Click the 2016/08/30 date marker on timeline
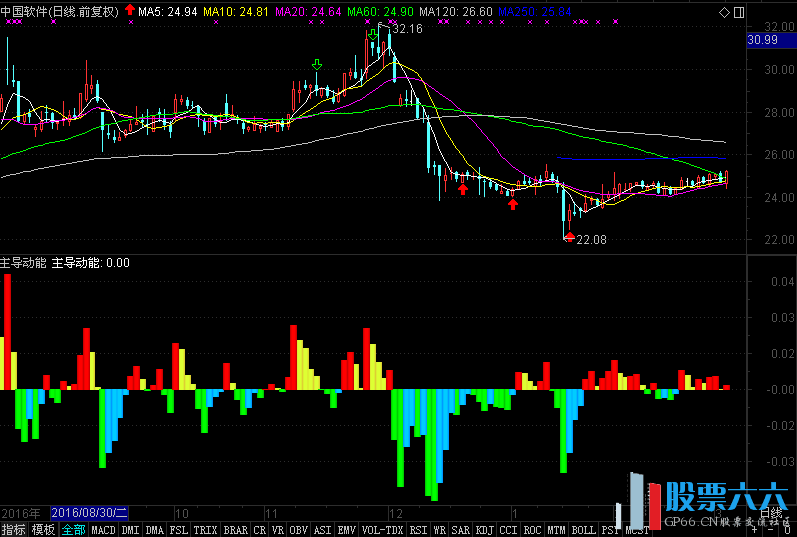The width and height of the screenshot is (797, 537). (90, 512)
